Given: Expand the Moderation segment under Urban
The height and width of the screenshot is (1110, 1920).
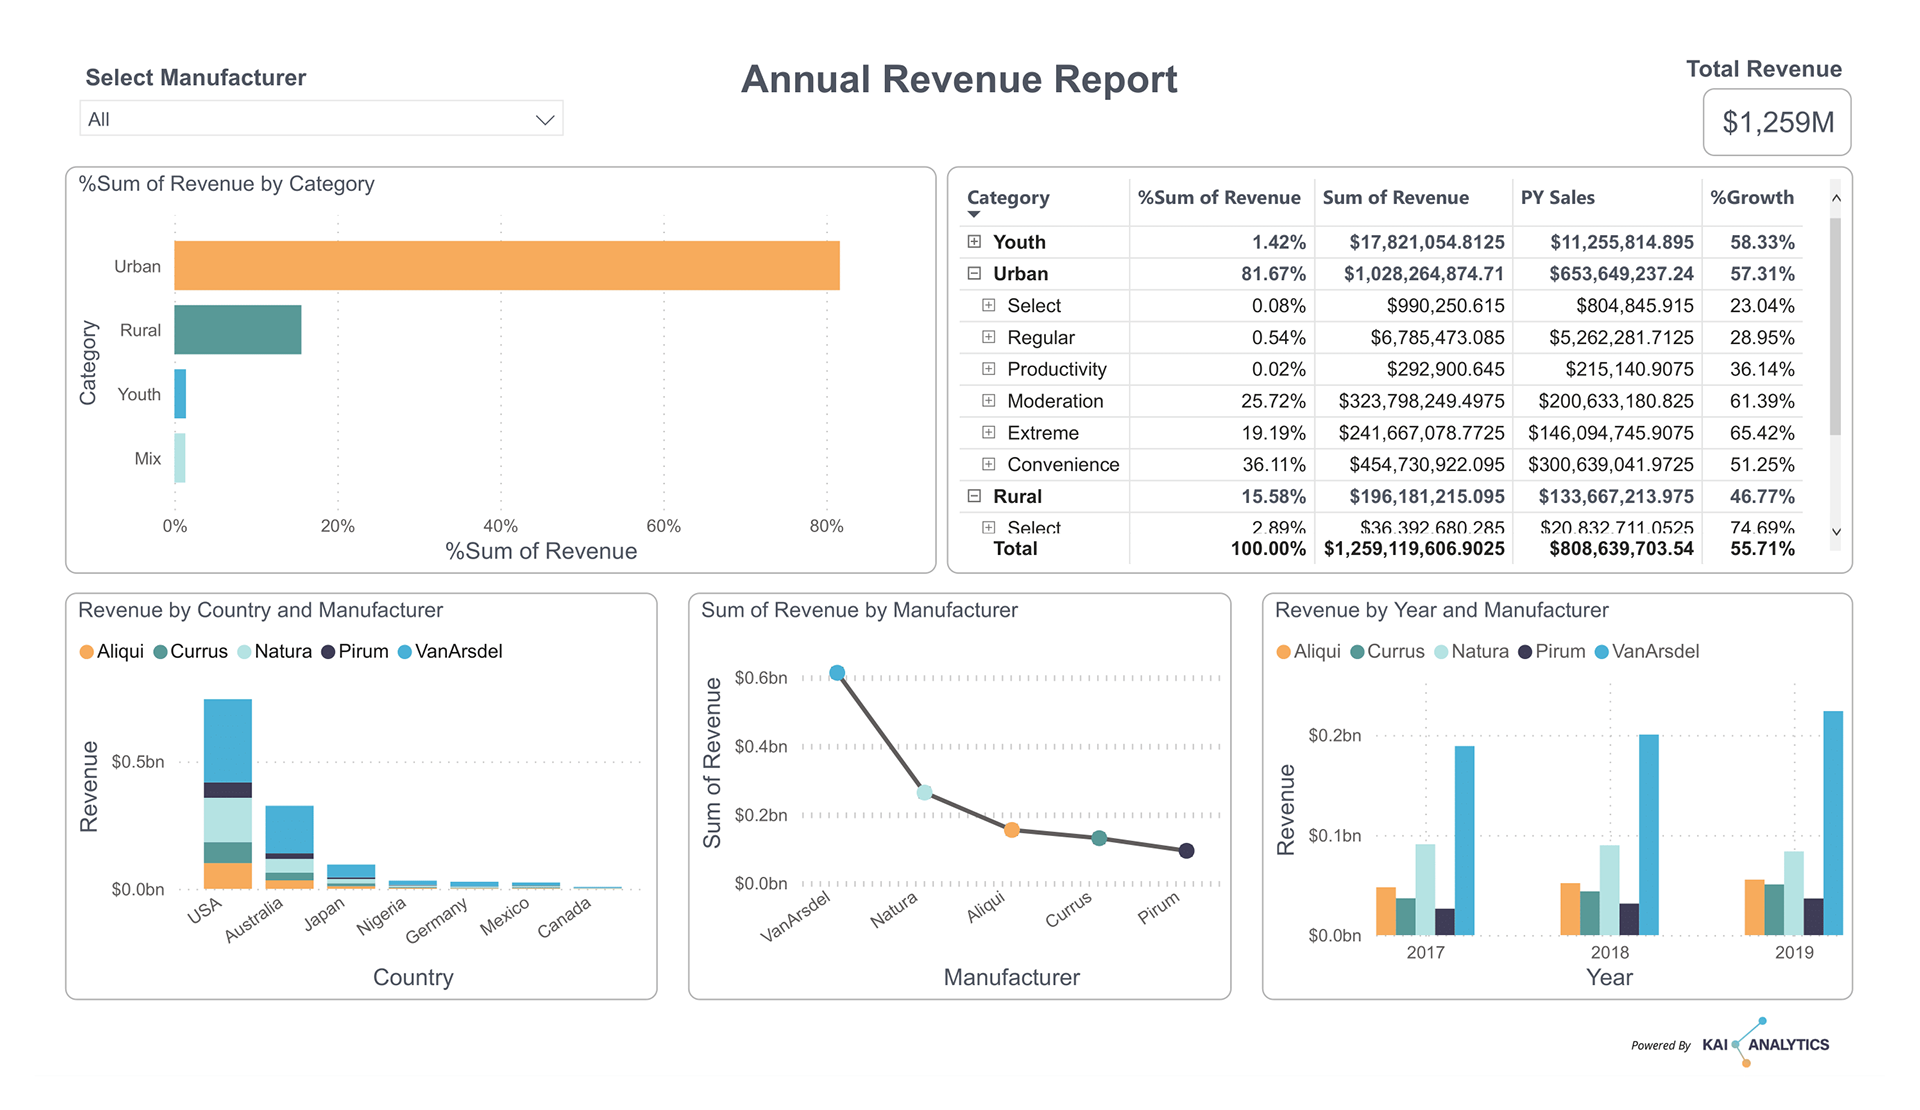Looking at the screenshot, I should (988, 401).
